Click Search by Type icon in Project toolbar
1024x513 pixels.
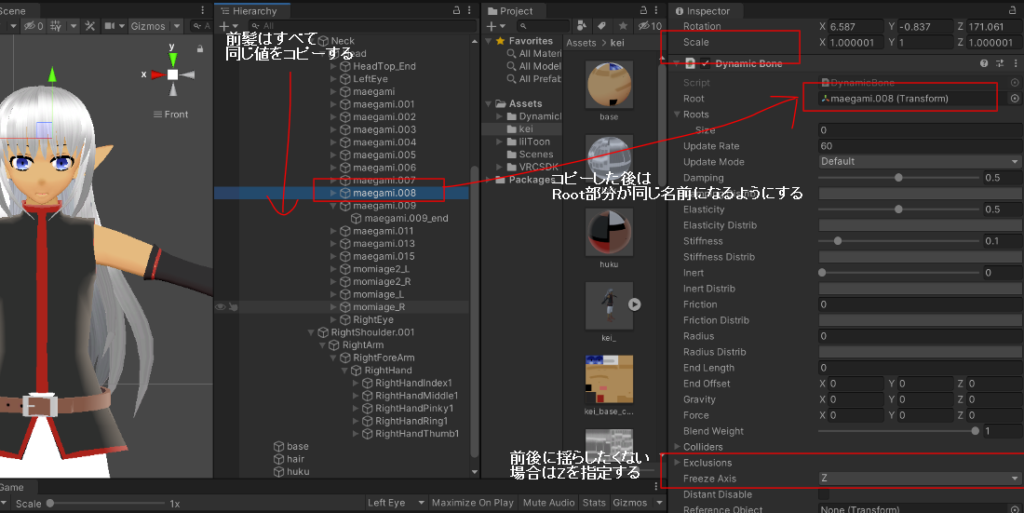(x=581, y=26)
